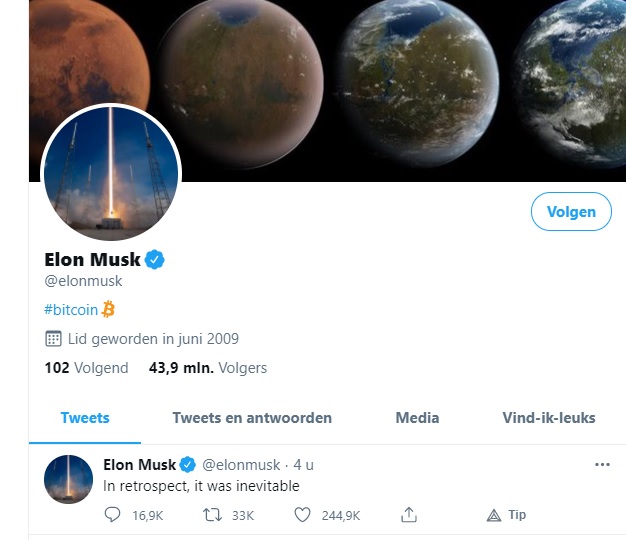Follow the account with Volgen button
Image resolution: width=626 pixels, height=541 pixels.
(x=571, y=212)
